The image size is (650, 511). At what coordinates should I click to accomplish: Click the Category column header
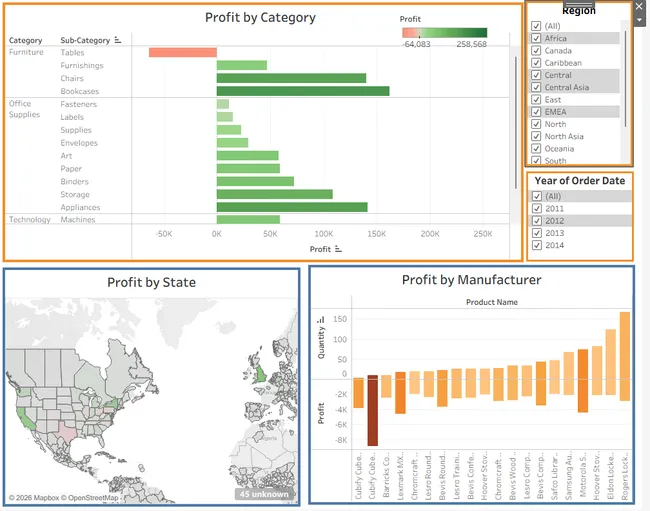pyautogui.click(x=26, y=40)
